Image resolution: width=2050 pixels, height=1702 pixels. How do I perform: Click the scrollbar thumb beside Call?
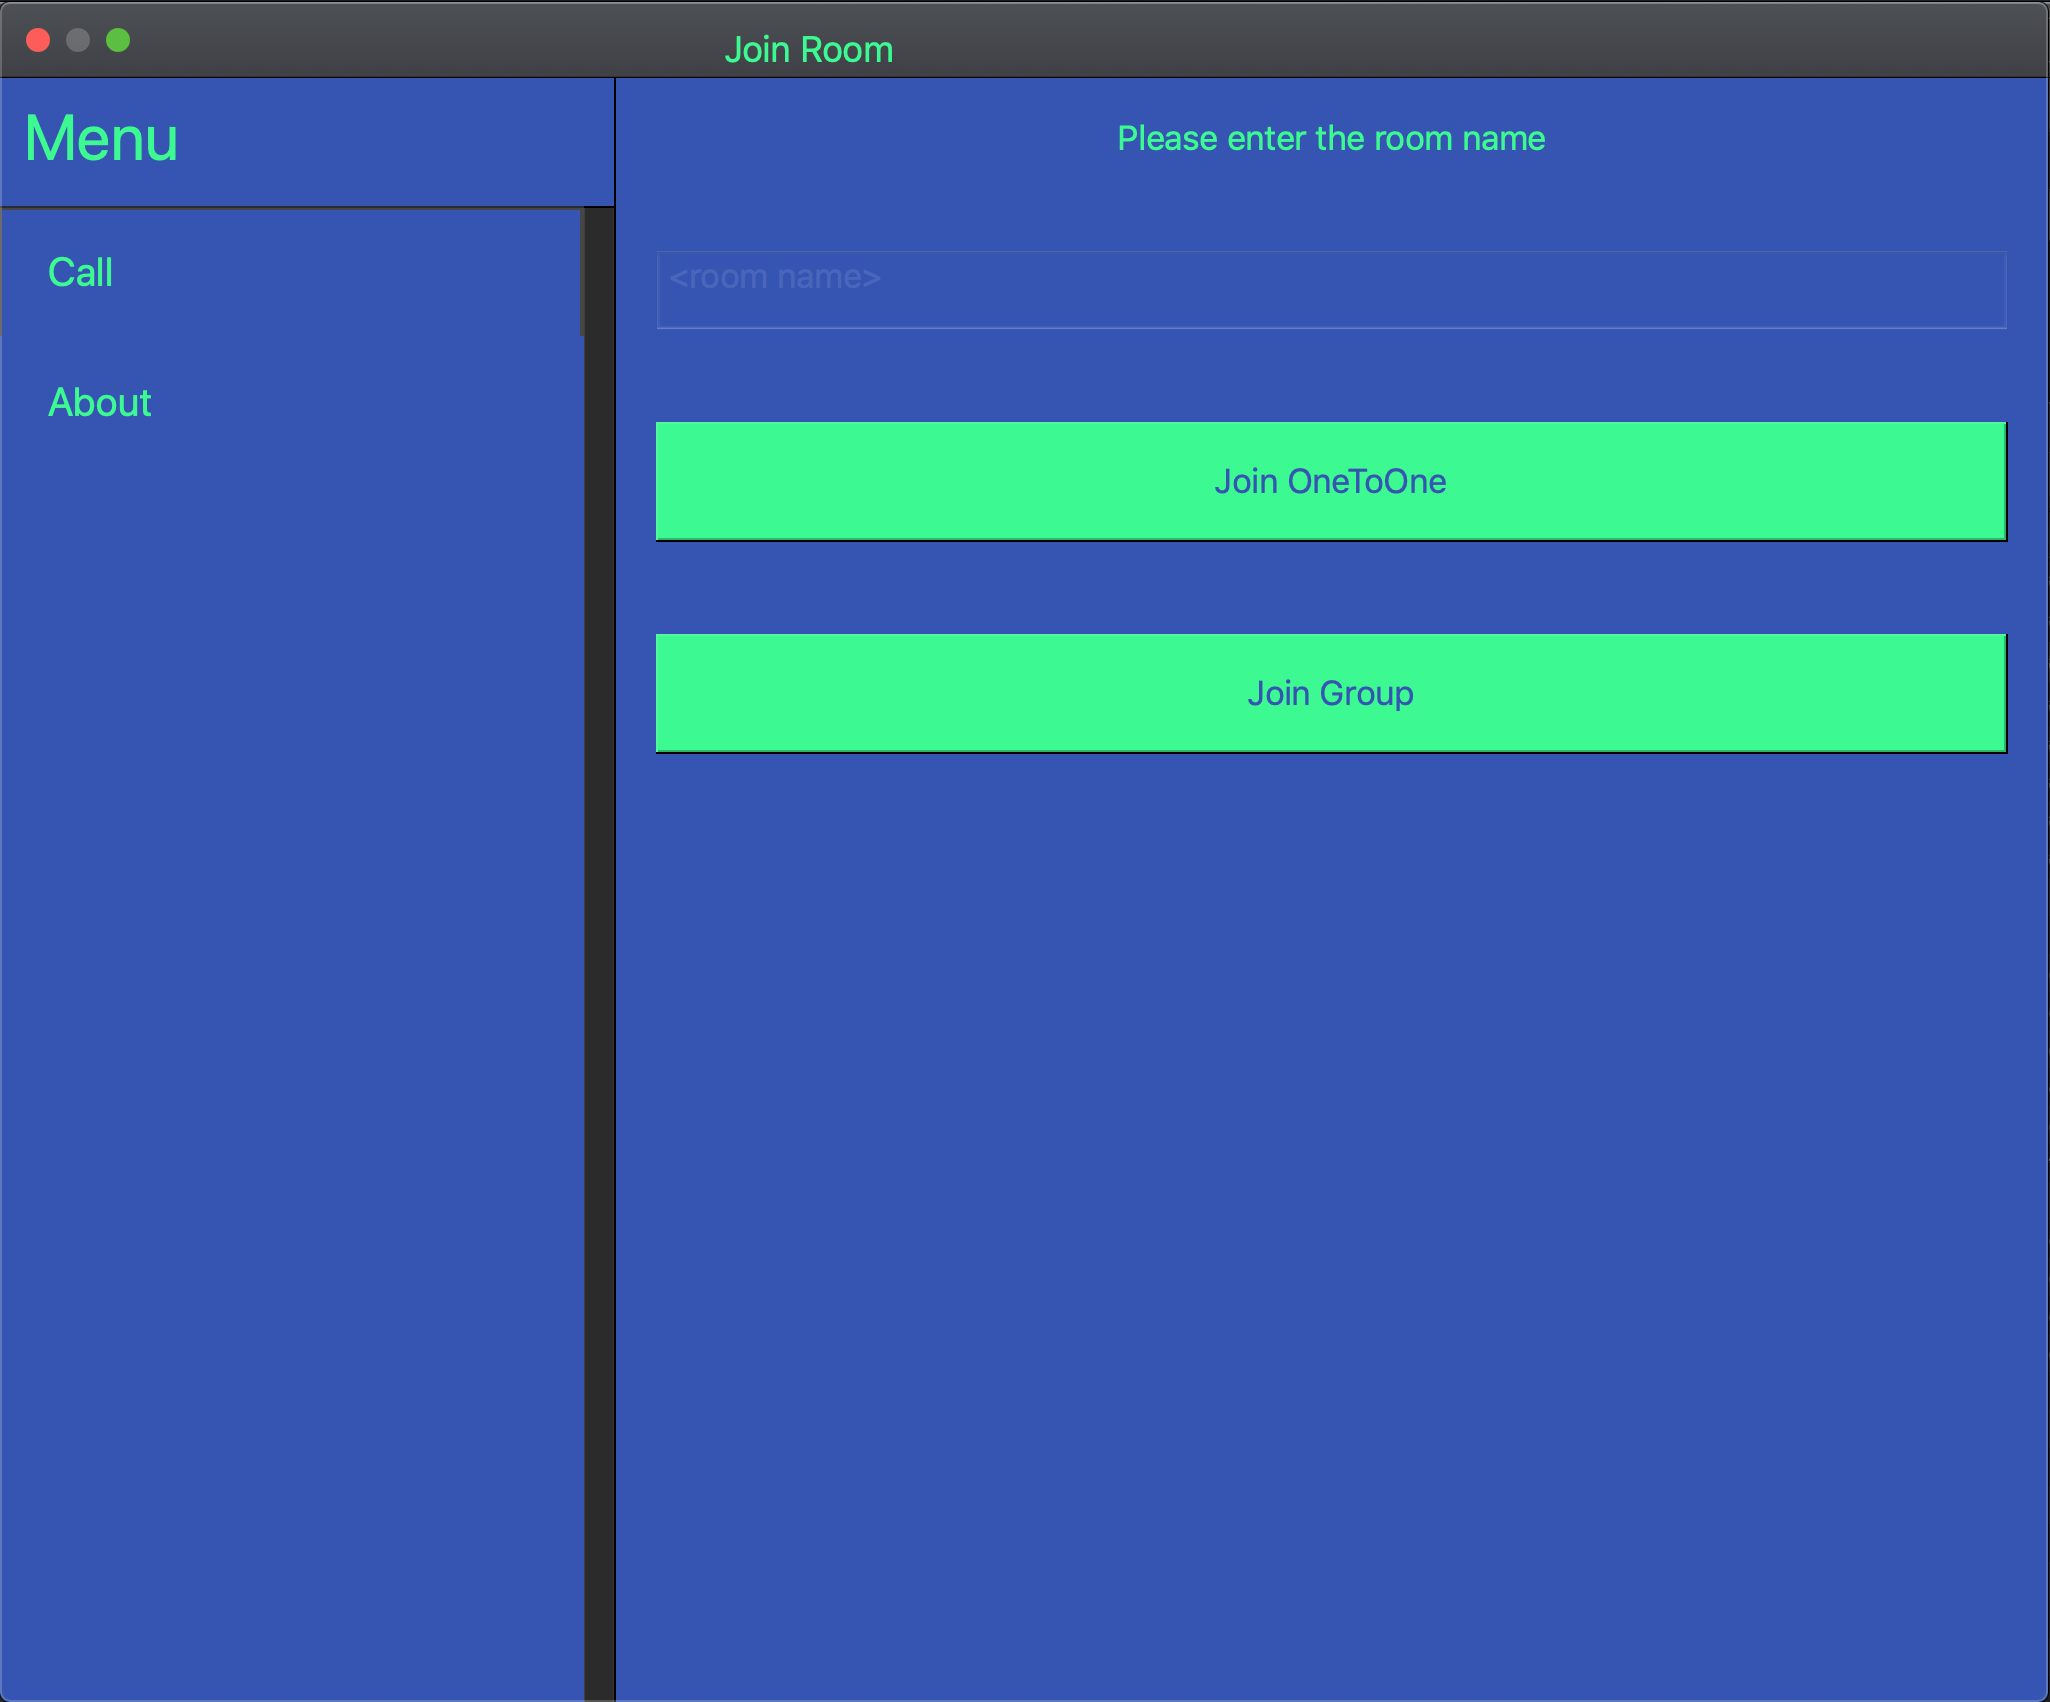582,272
